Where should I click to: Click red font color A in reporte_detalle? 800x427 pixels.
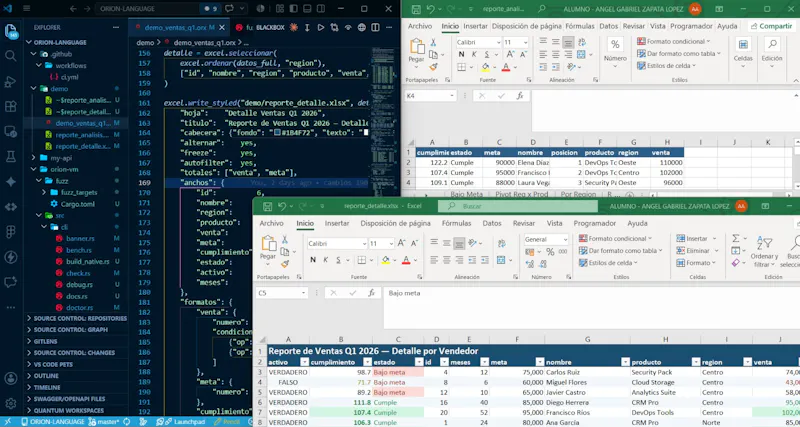[406, 260]
